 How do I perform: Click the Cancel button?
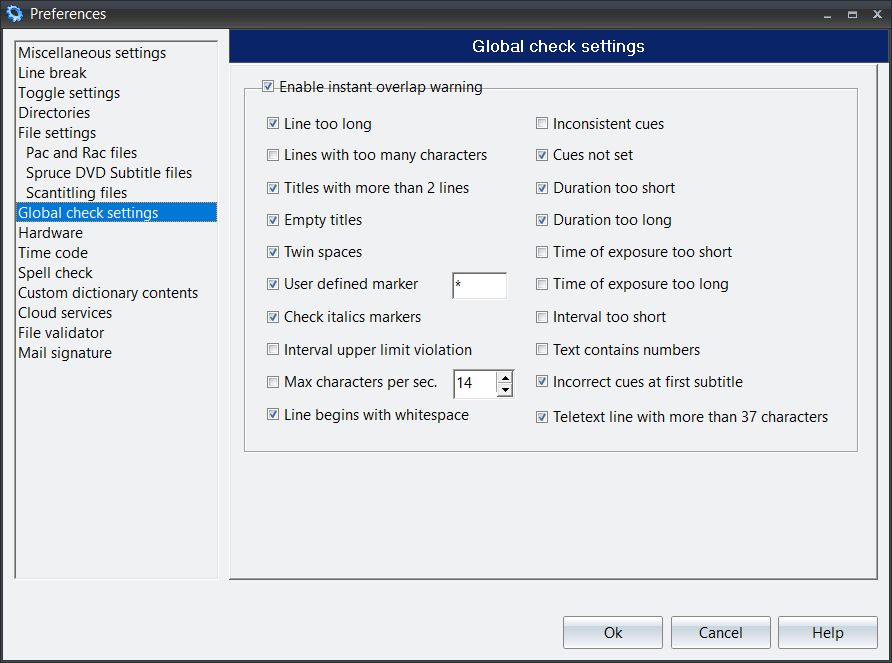(720, 632)
